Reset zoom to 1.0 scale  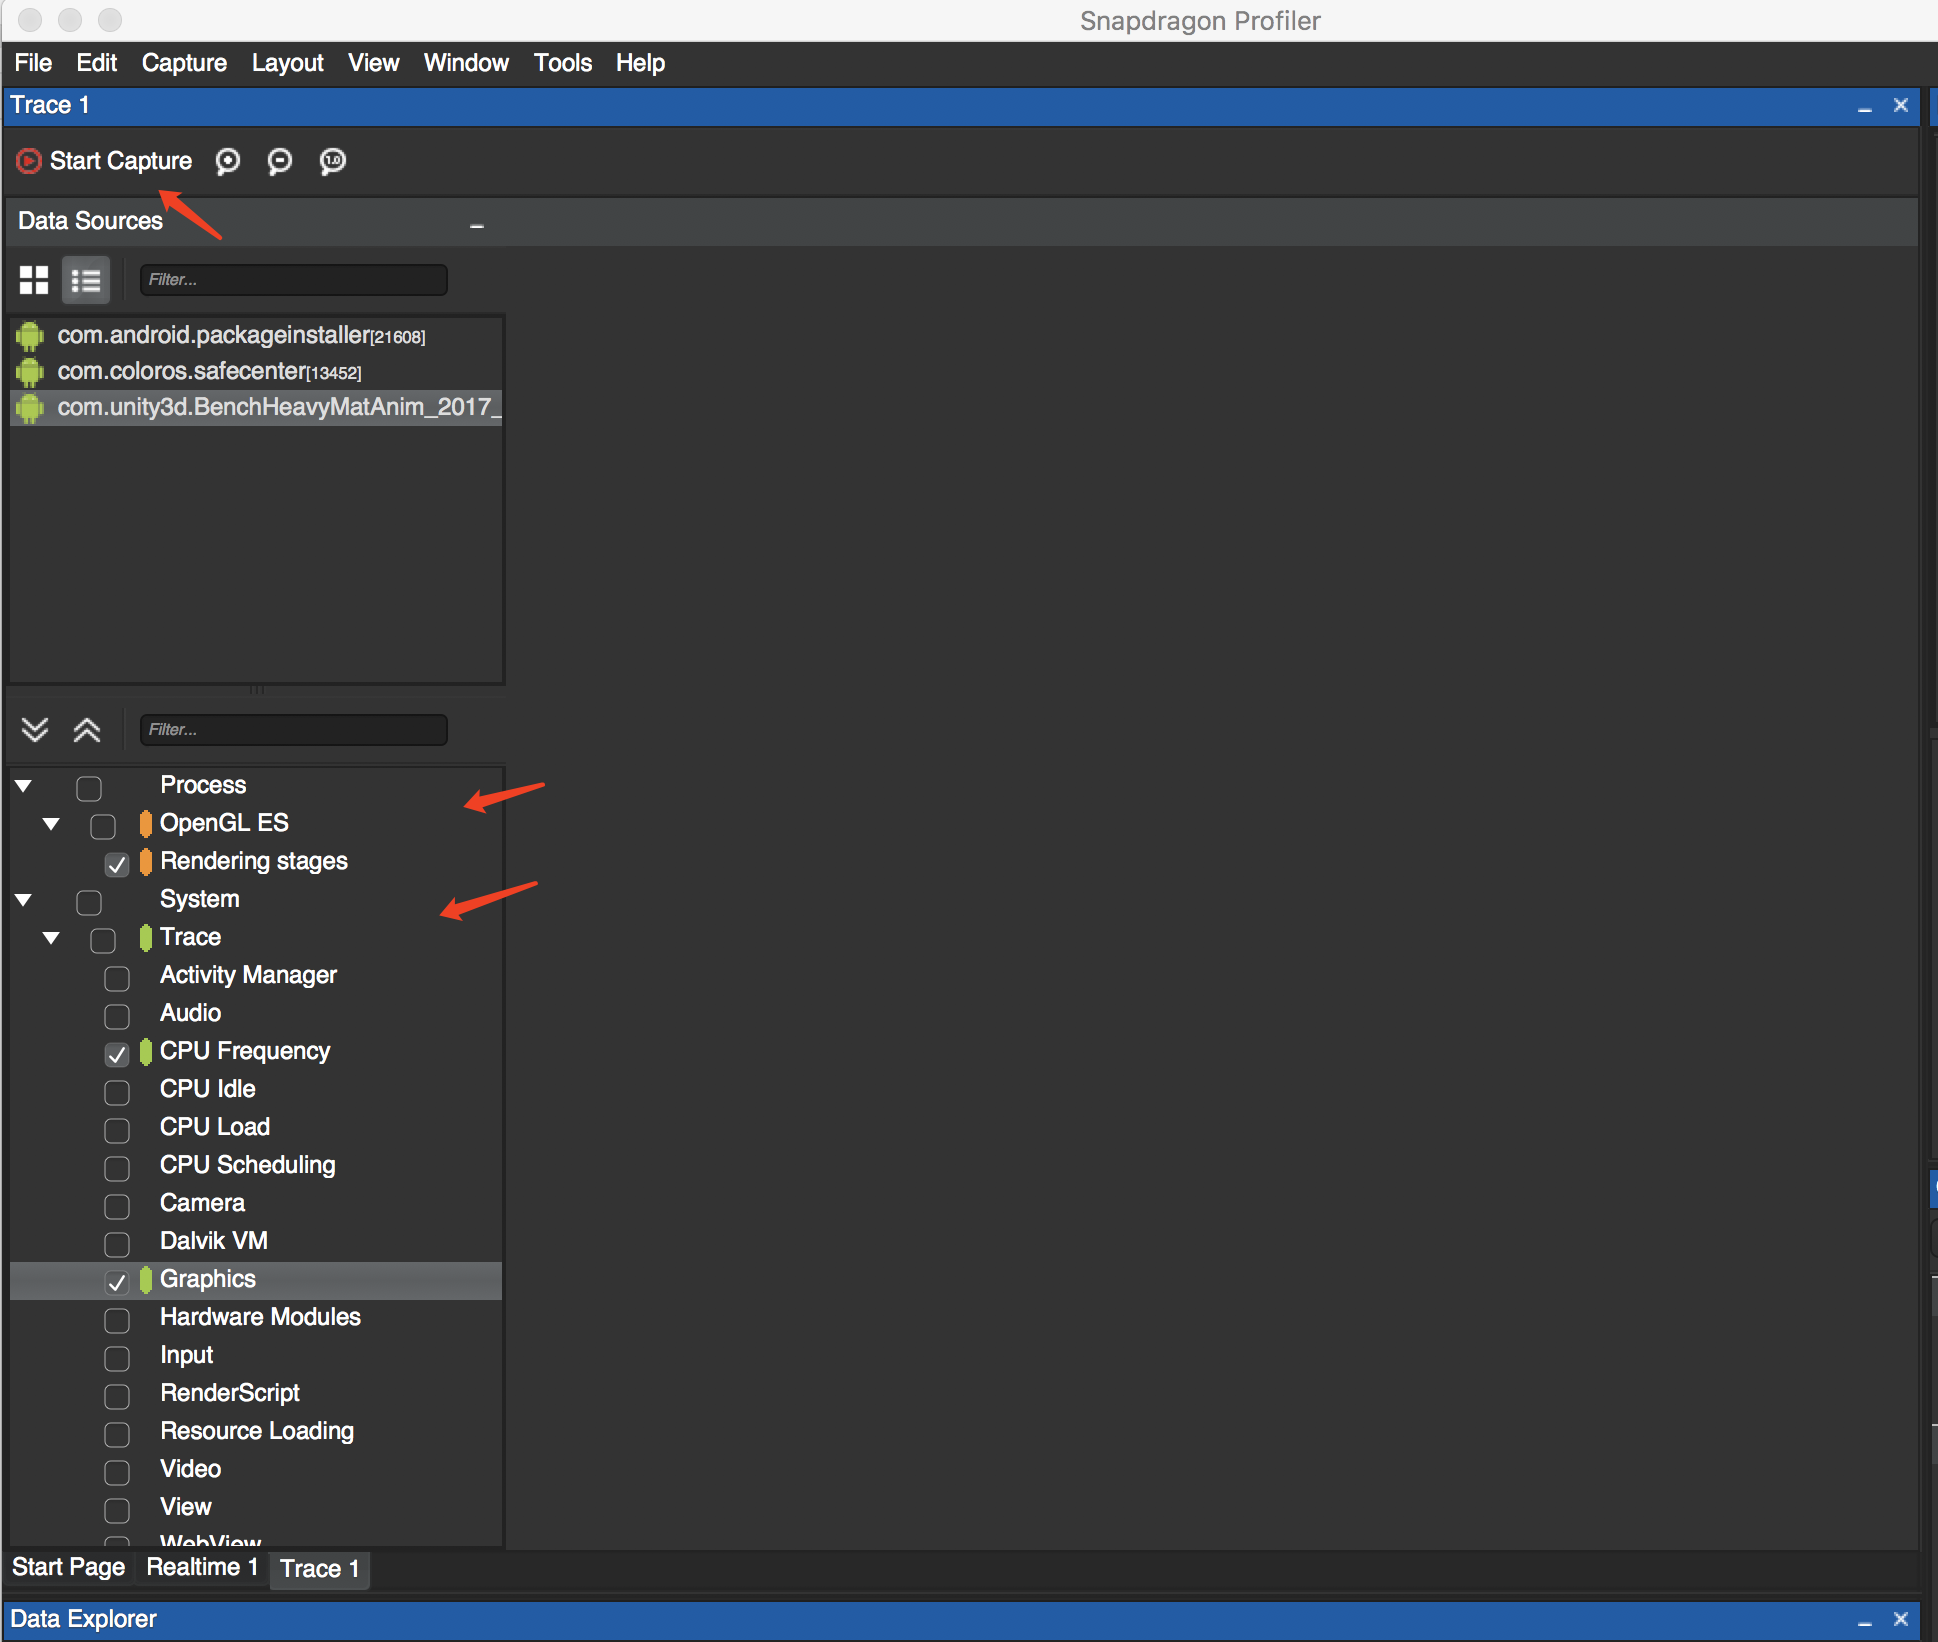pos(332,161)
